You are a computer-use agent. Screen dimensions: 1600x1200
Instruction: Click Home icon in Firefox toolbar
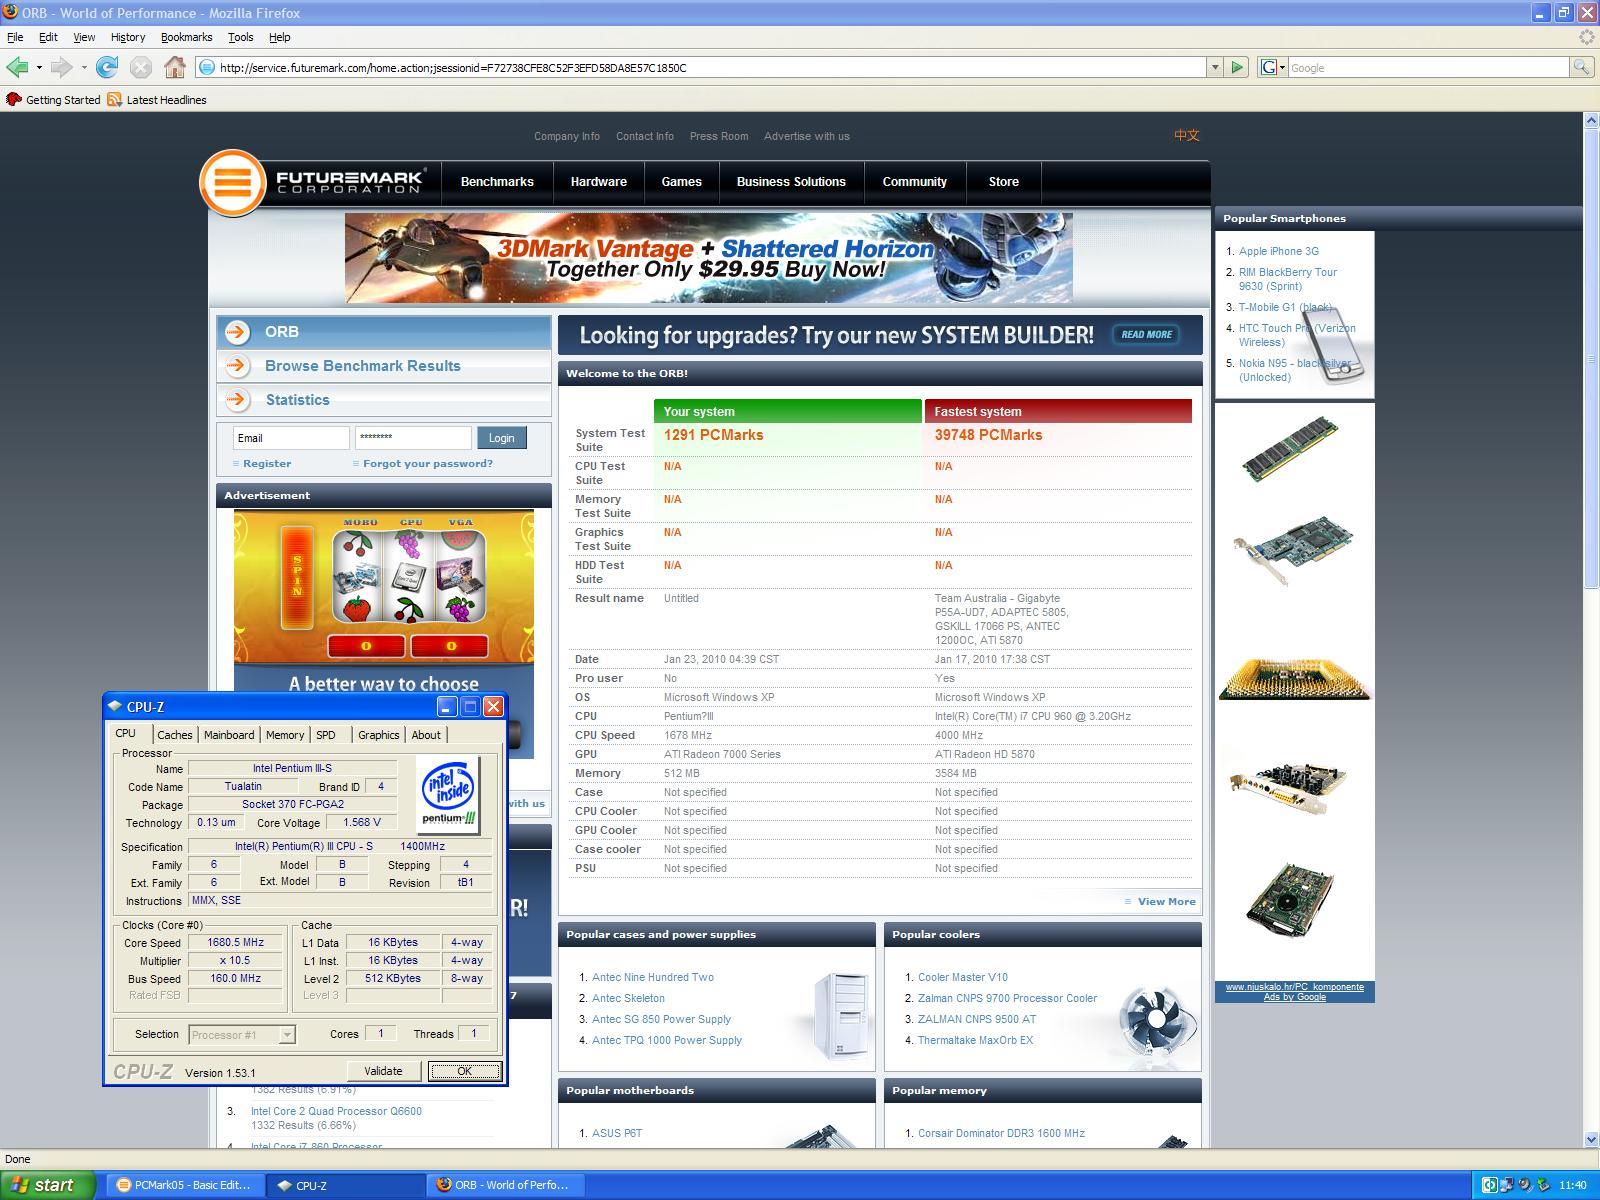click(x=175, y=67)
